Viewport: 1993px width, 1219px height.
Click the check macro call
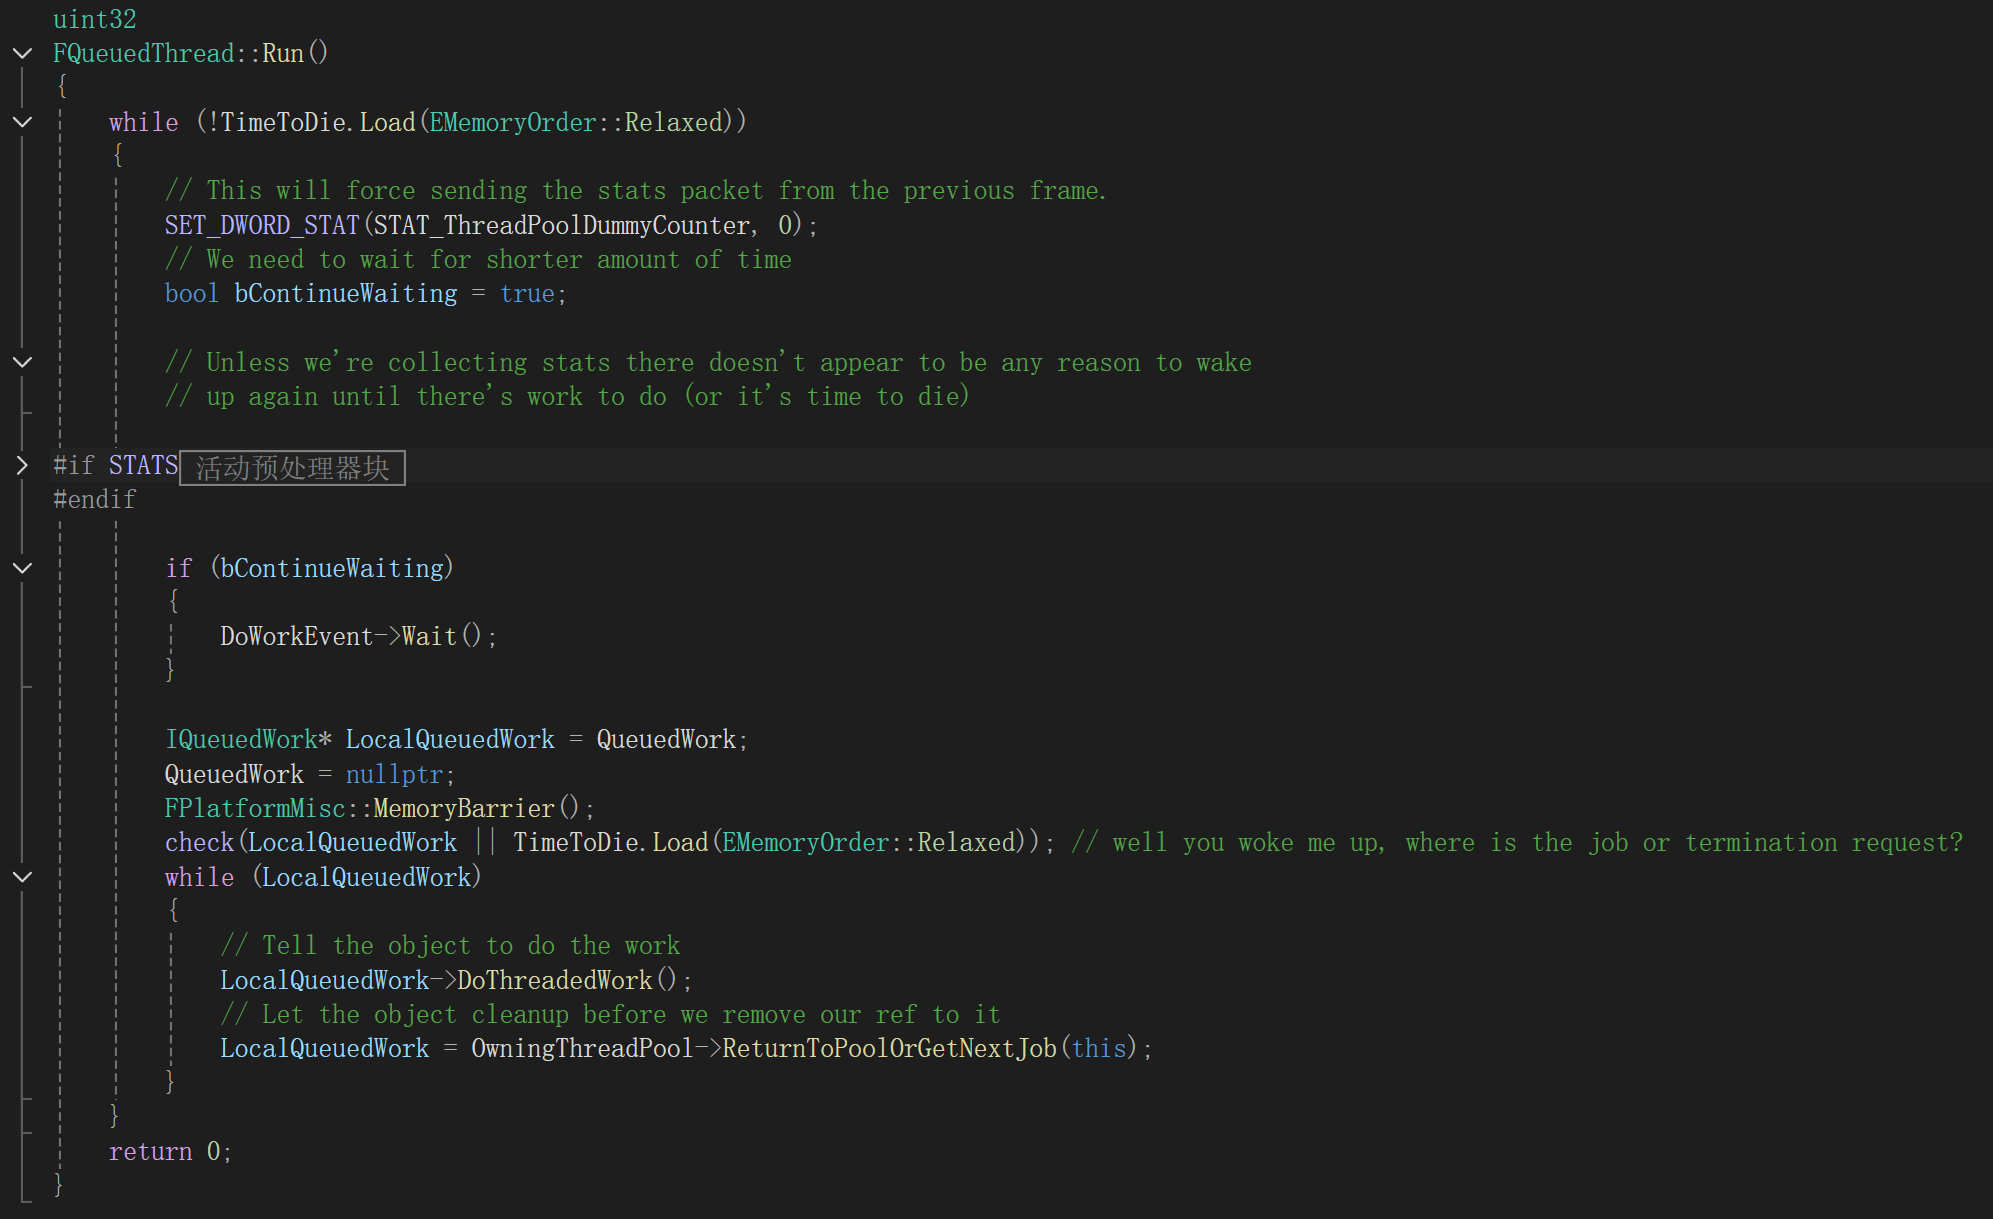point(199,843)
